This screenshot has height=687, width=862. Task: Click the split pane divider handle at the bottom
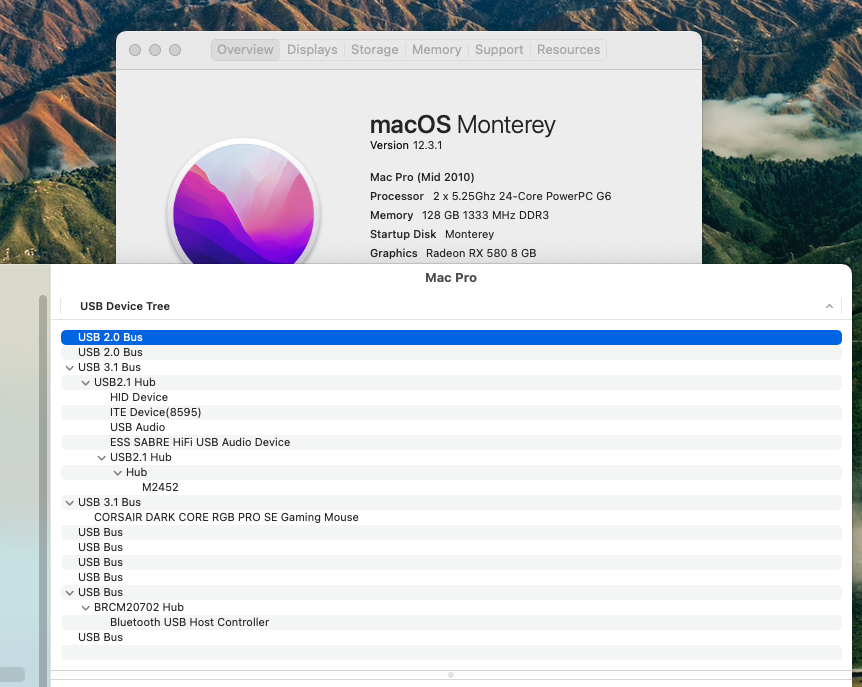point(451,675)
